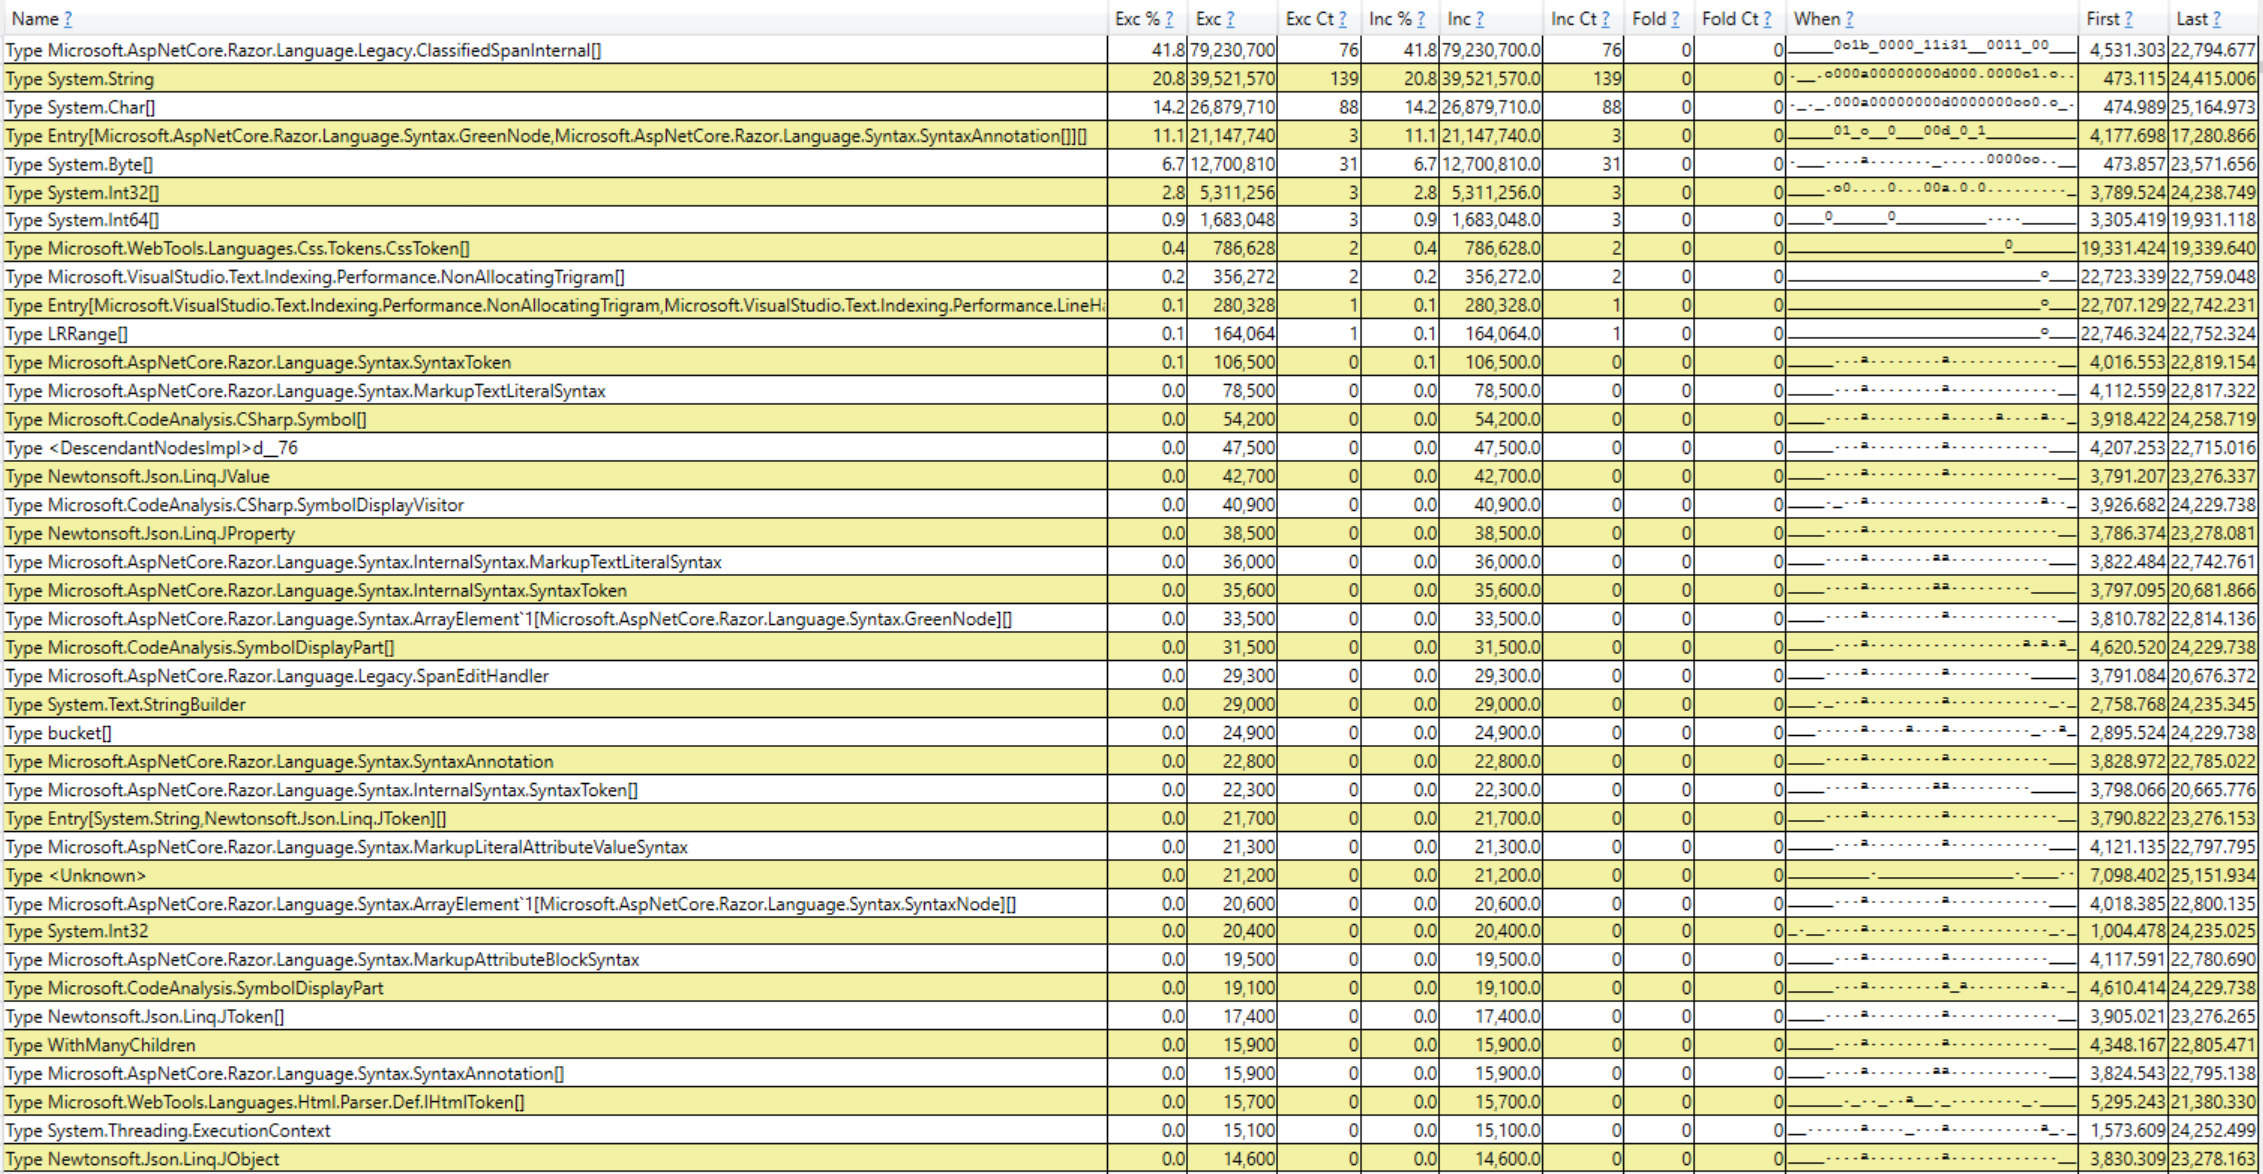Open the '?' help for Inc Ct column
This screenshot has width=2263, height=1174.
[1605, 19]
